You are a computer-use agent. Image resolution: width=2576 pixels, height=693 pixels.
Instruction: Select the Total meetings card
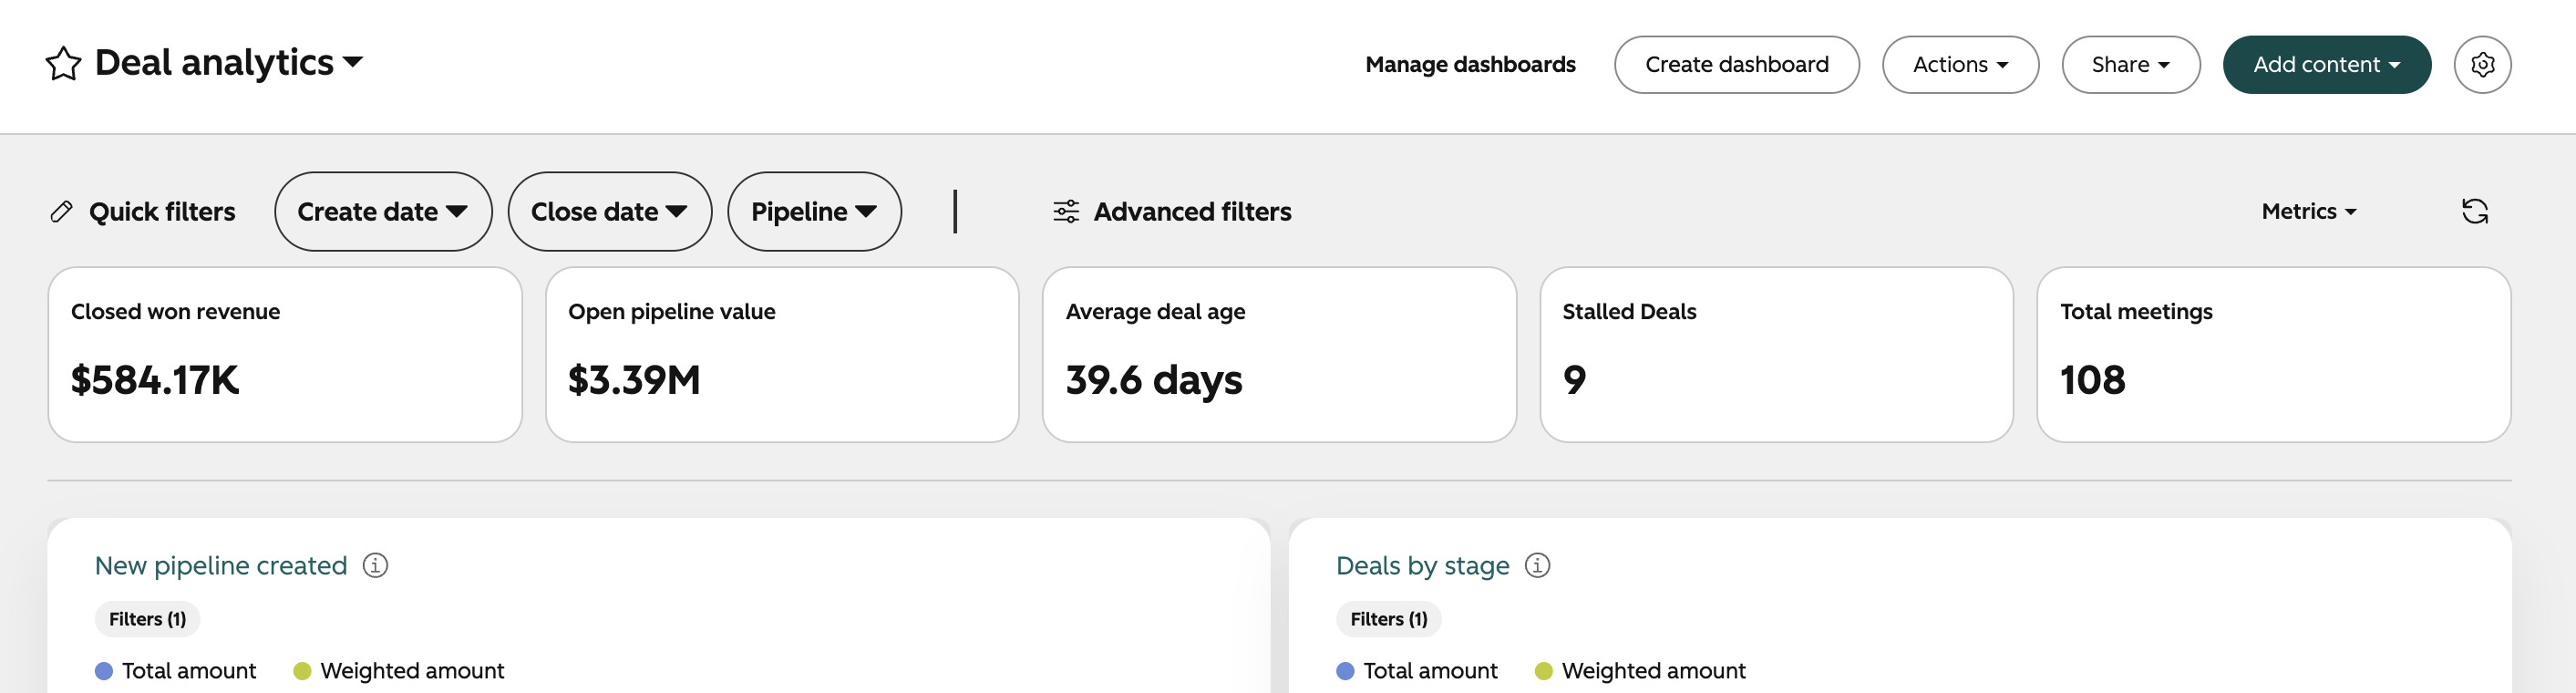click(x=2273, y=354)
